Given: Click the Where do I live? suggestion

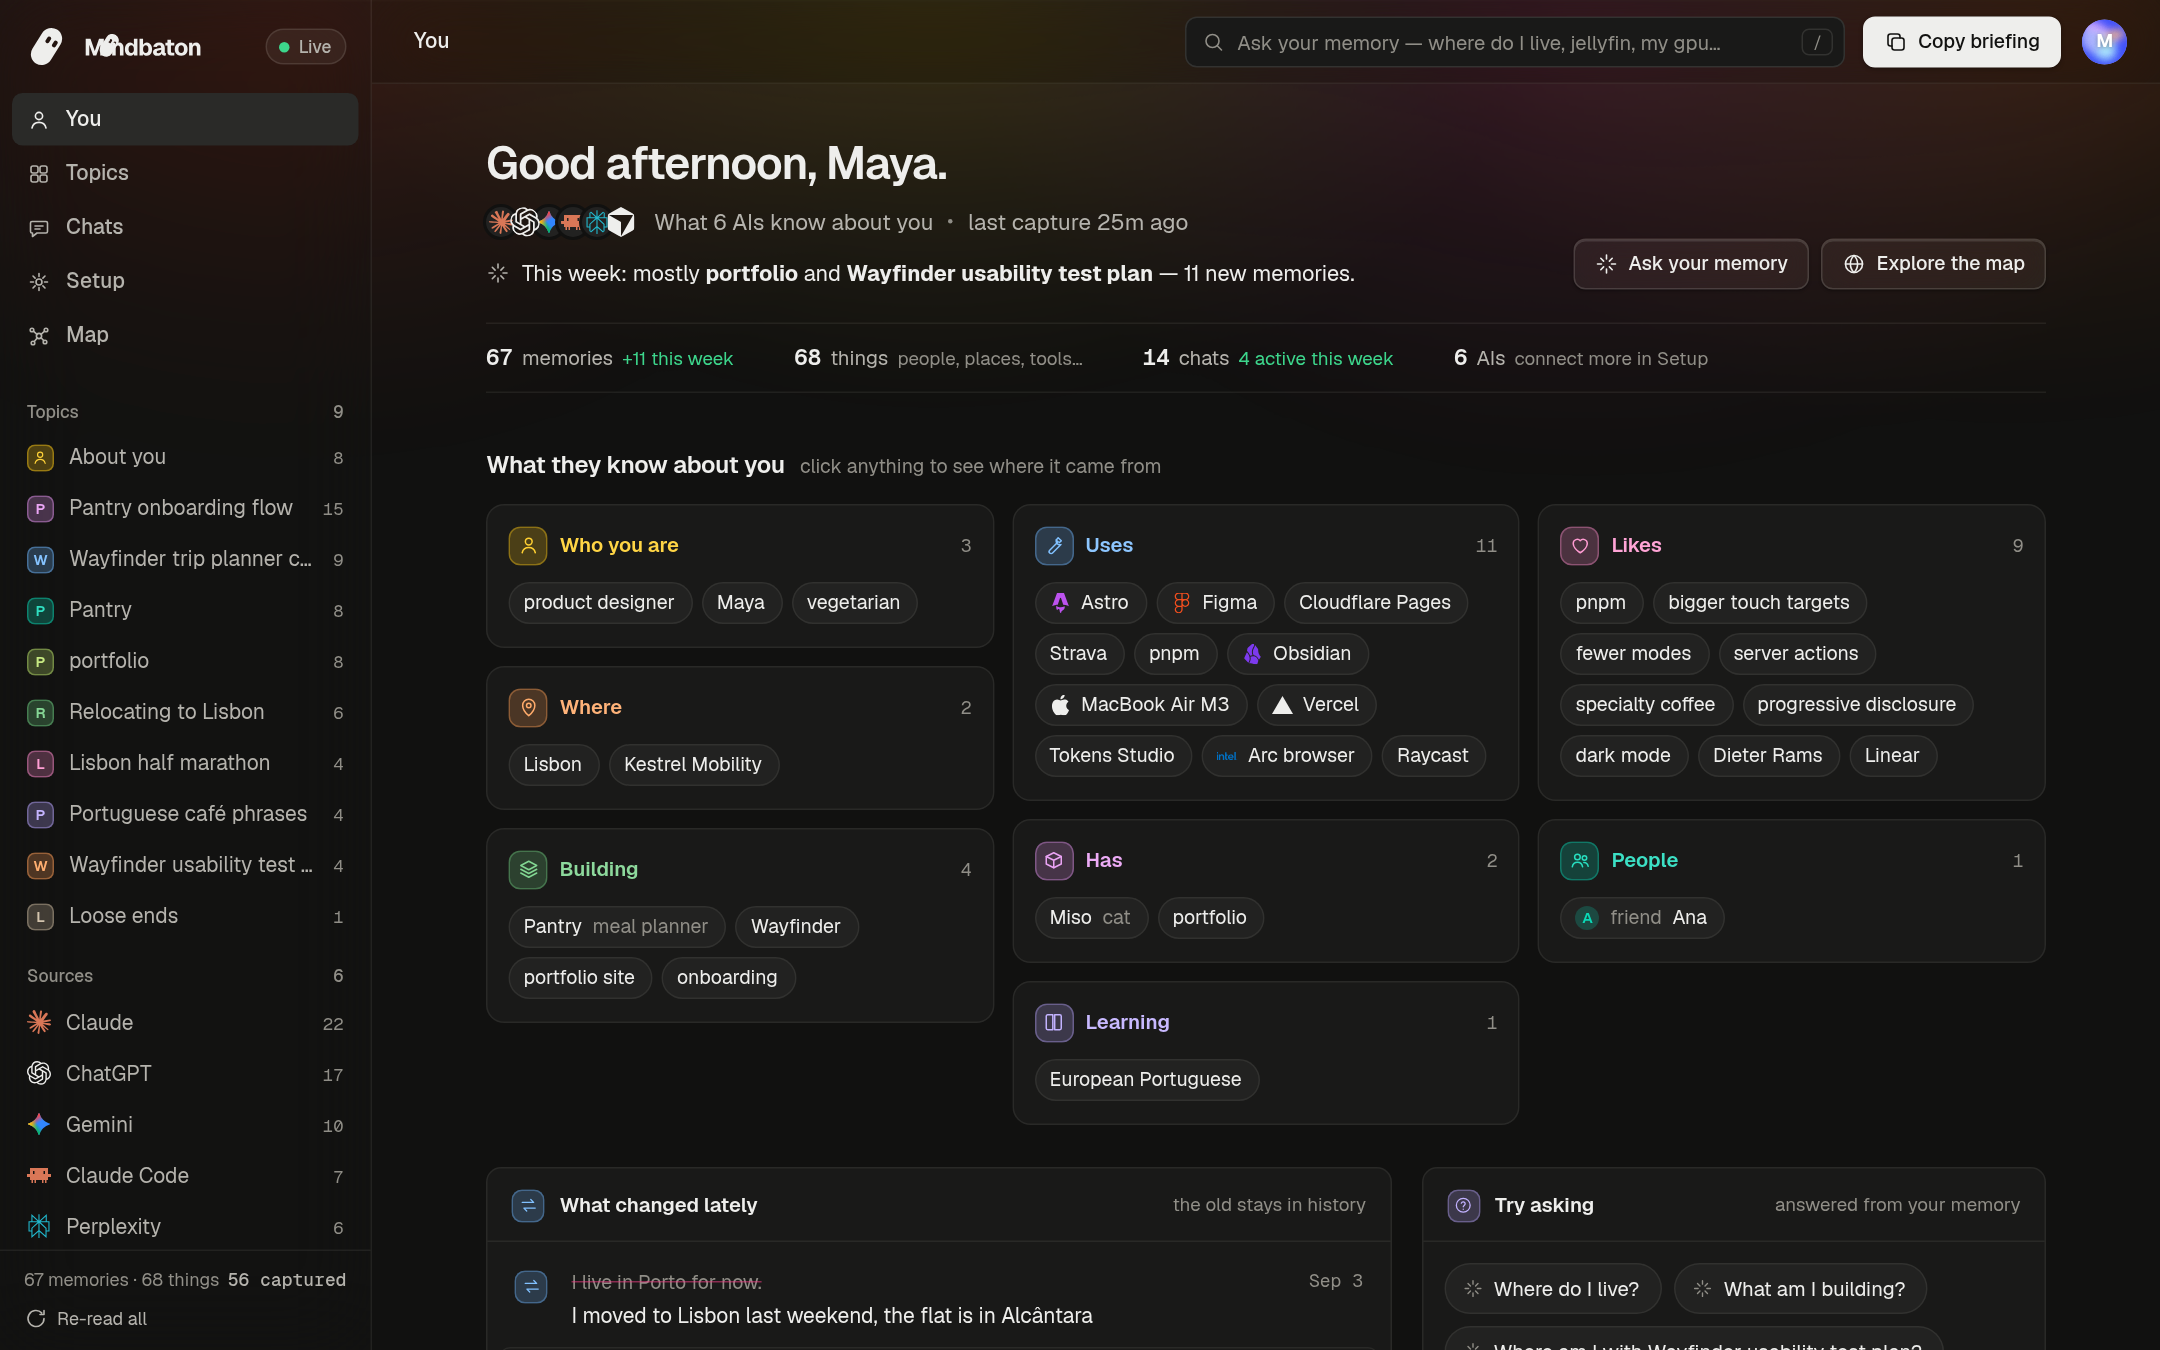Looking at the screenshot, I should 1552,1290.
